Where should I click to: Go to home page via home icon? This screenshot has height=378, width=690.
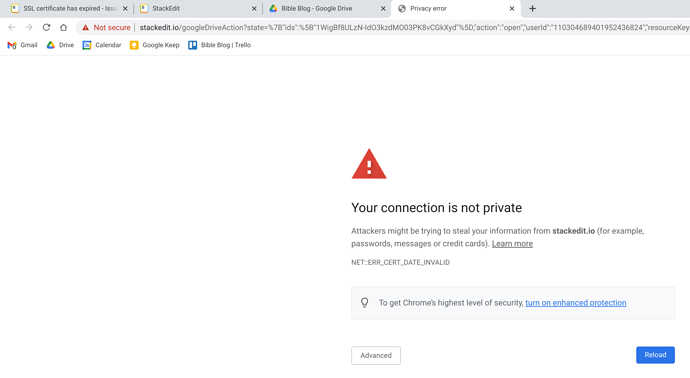coord(63,27)
